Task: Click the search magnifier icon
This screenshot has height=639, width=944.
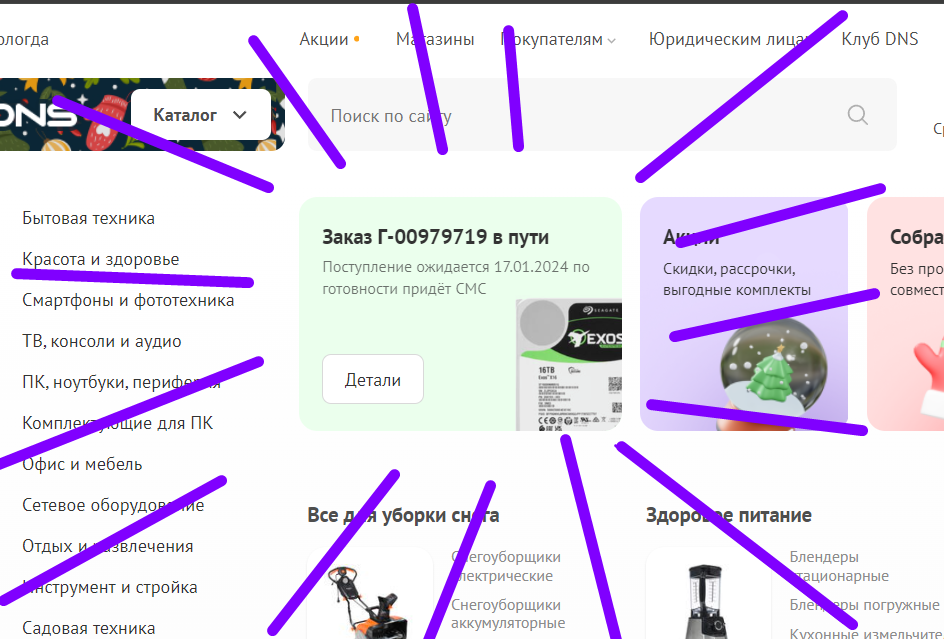Action: pos(857,114)
